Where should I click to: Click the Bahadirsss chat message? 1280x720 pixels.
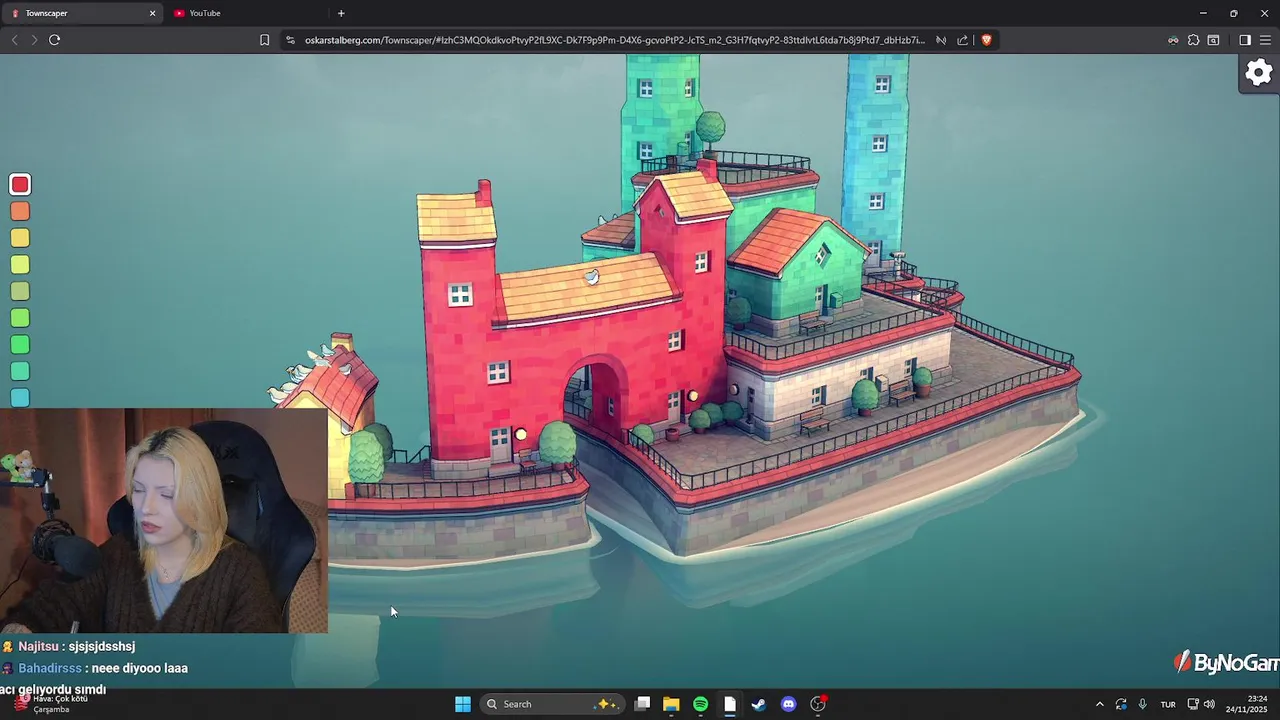(95, 668)
